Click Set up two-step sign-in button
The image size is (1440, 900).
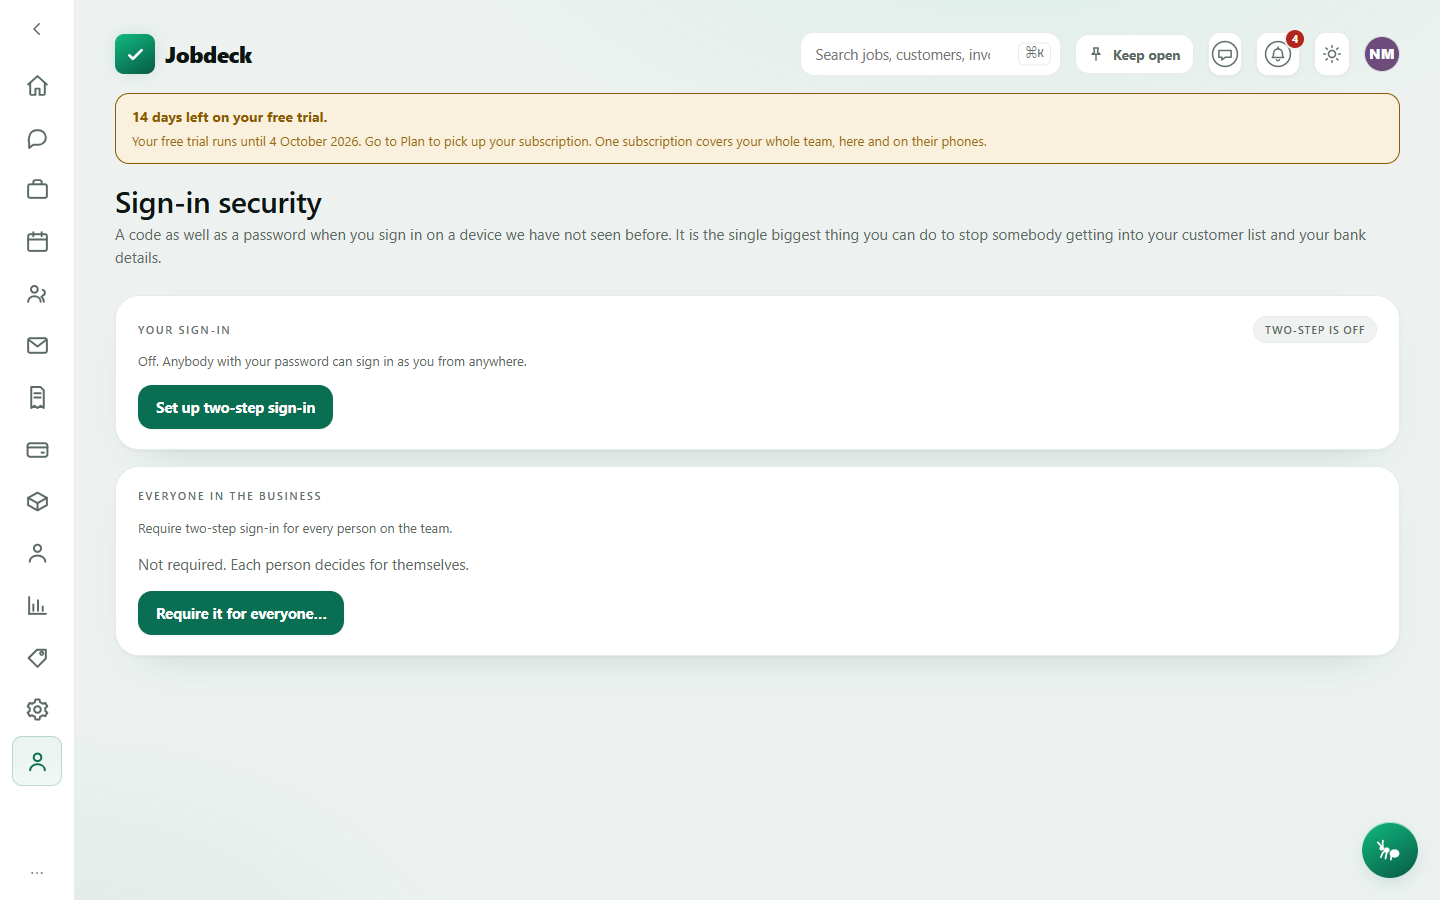tap(235, 407)
